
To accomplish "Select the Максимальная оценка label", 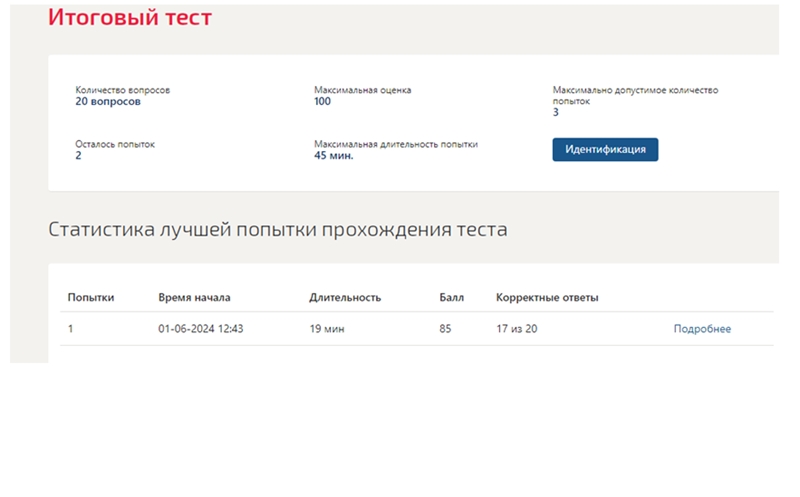I will coord(362,90).
